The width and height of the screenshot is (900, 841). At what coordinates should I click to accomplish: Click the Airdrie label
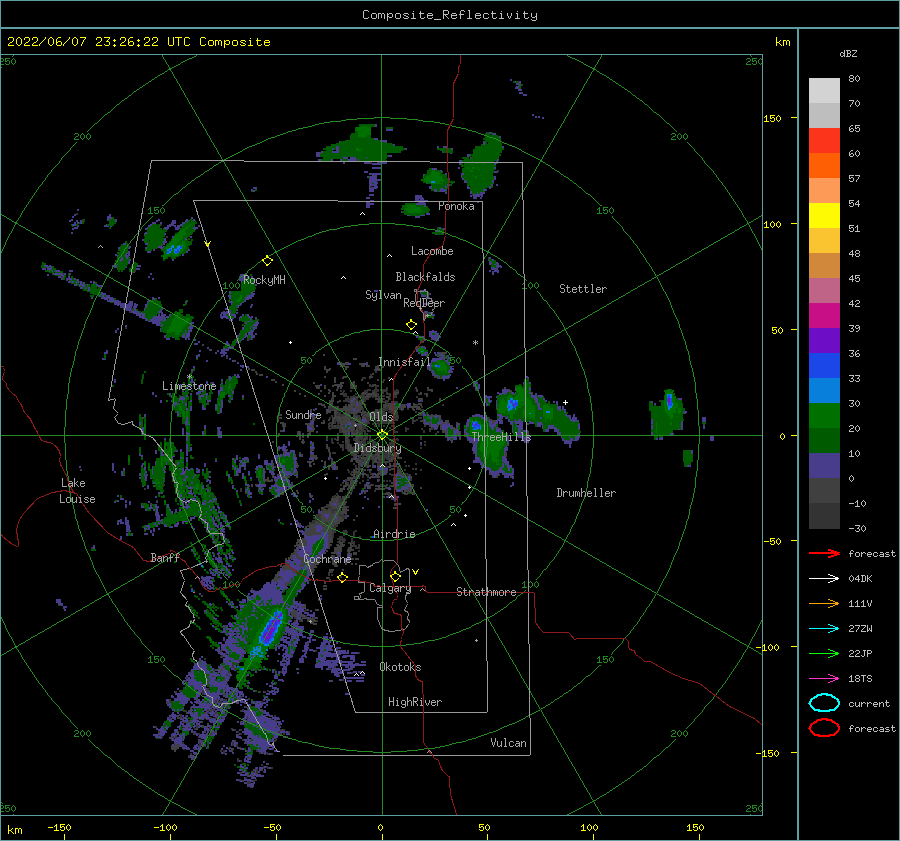tap(394, 534)
